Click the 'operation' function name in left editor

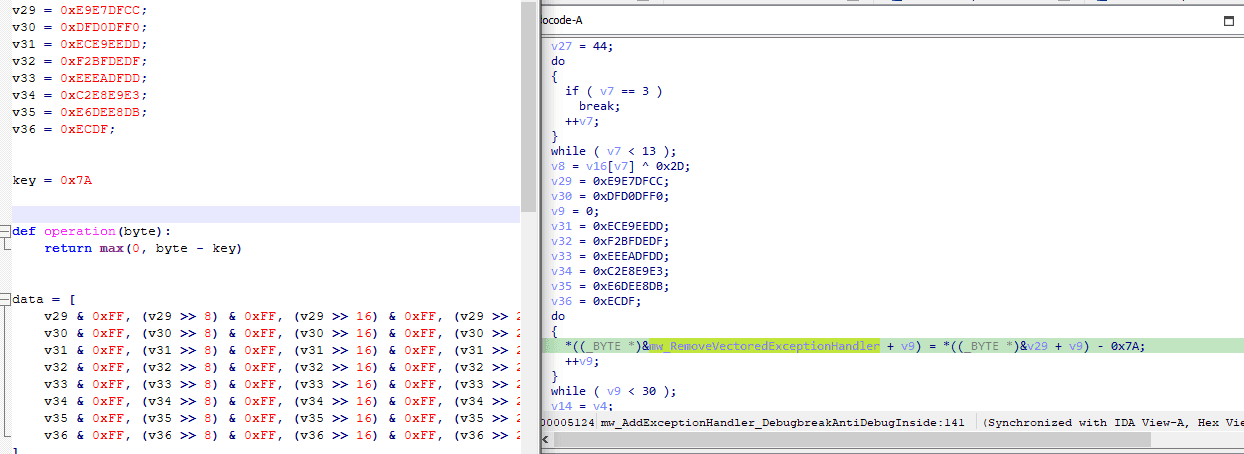tap(80, 231)
